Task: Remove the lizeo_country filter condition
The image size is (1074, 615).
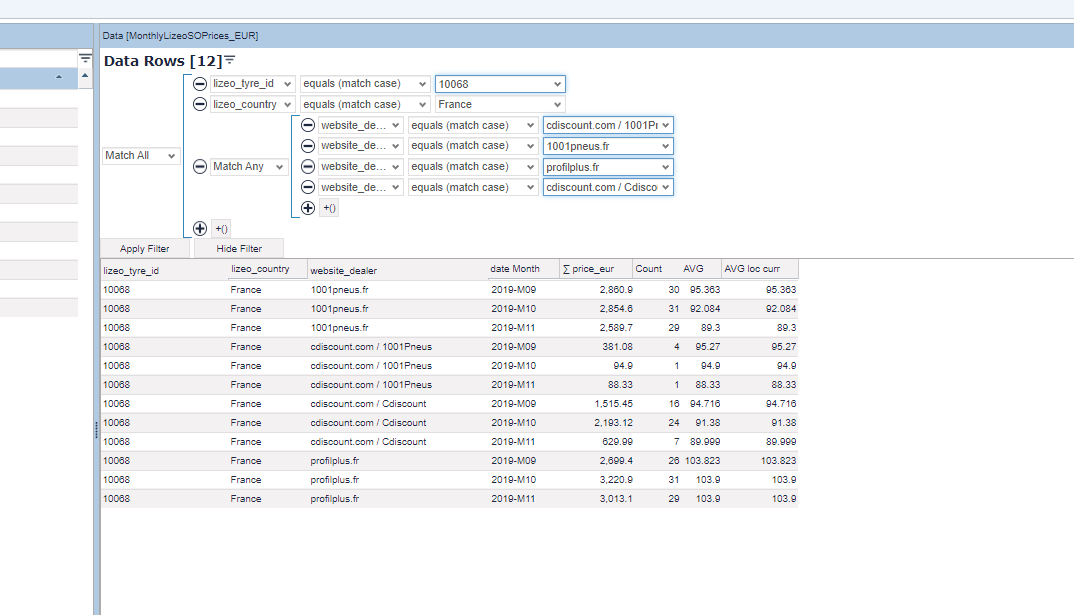Action: tap(200, 104)
